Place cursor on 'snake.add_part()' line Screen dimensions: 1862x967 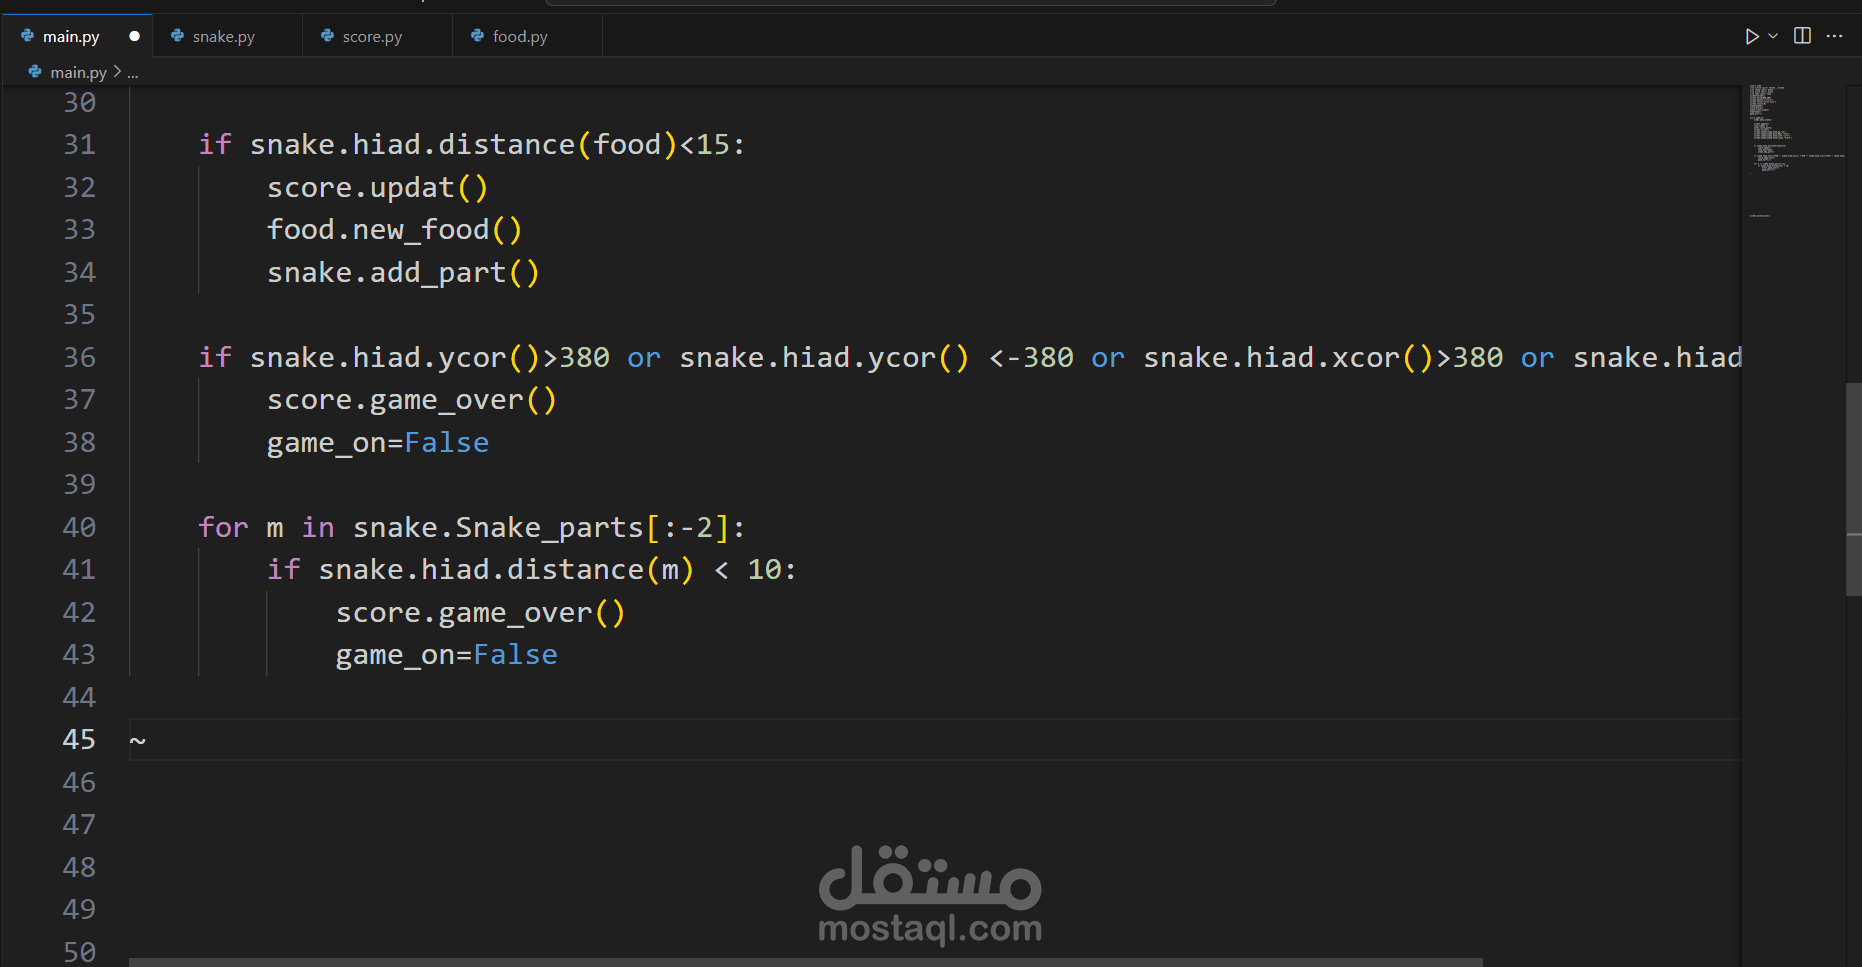pos(403,273)
